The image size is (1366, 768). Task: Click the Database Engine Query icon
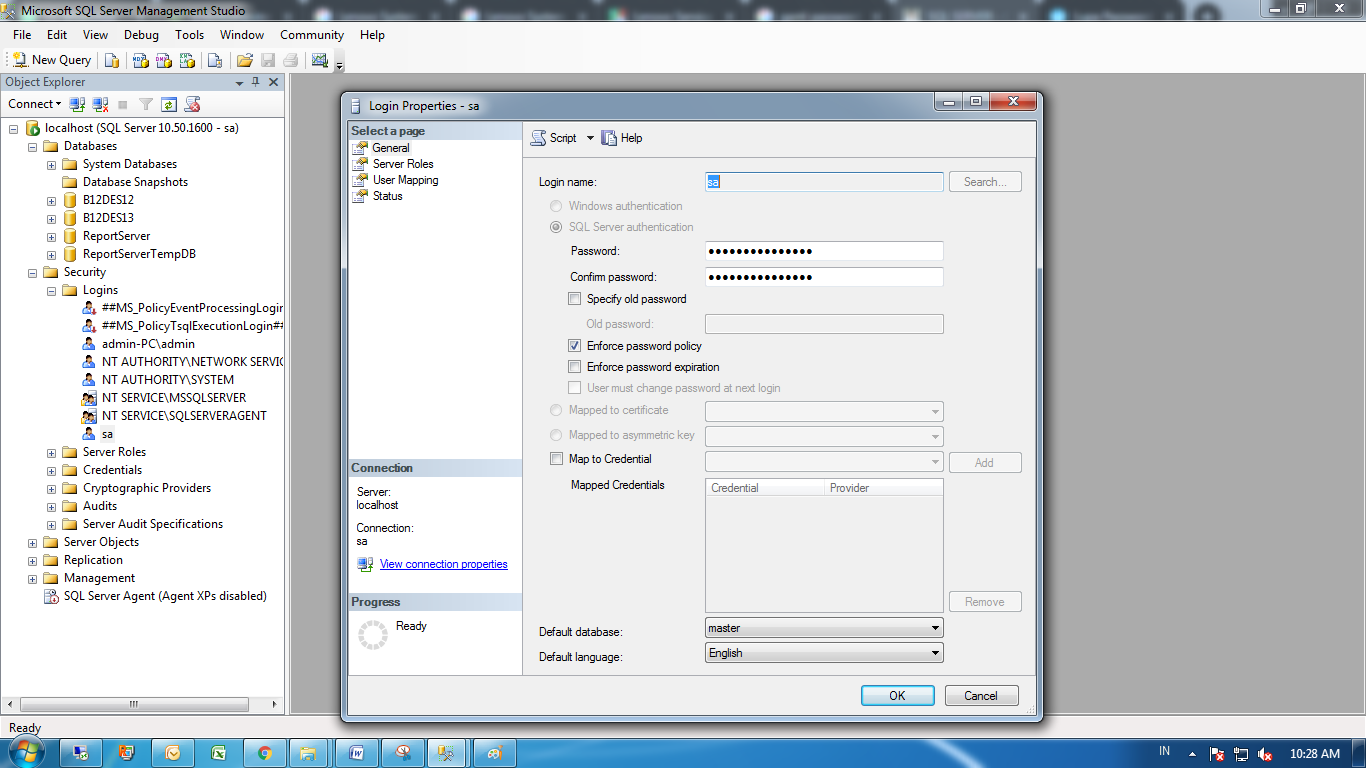(112, 60)
